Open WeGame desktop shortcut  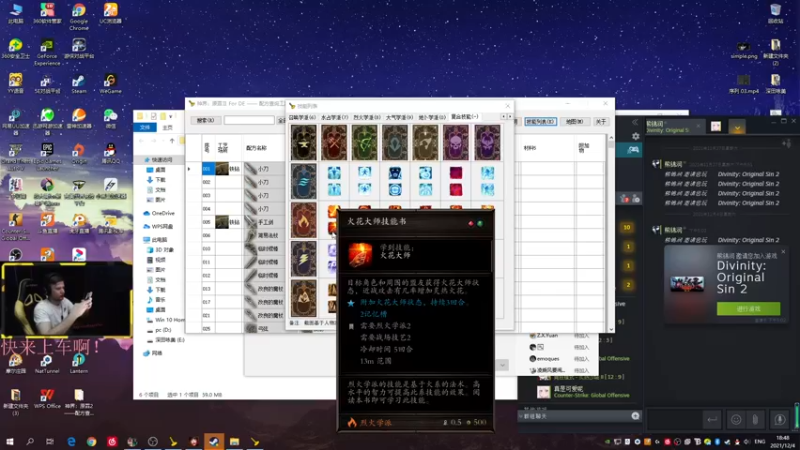coord(110,85)
